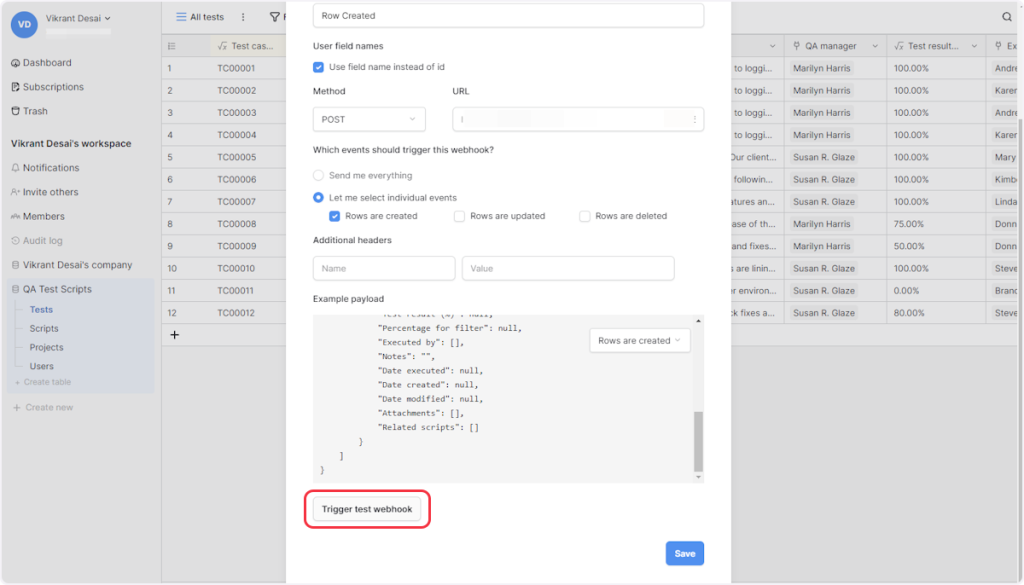1024x585 pixels.
Task: Open the All tests view menu
Action: pos(200,17)
